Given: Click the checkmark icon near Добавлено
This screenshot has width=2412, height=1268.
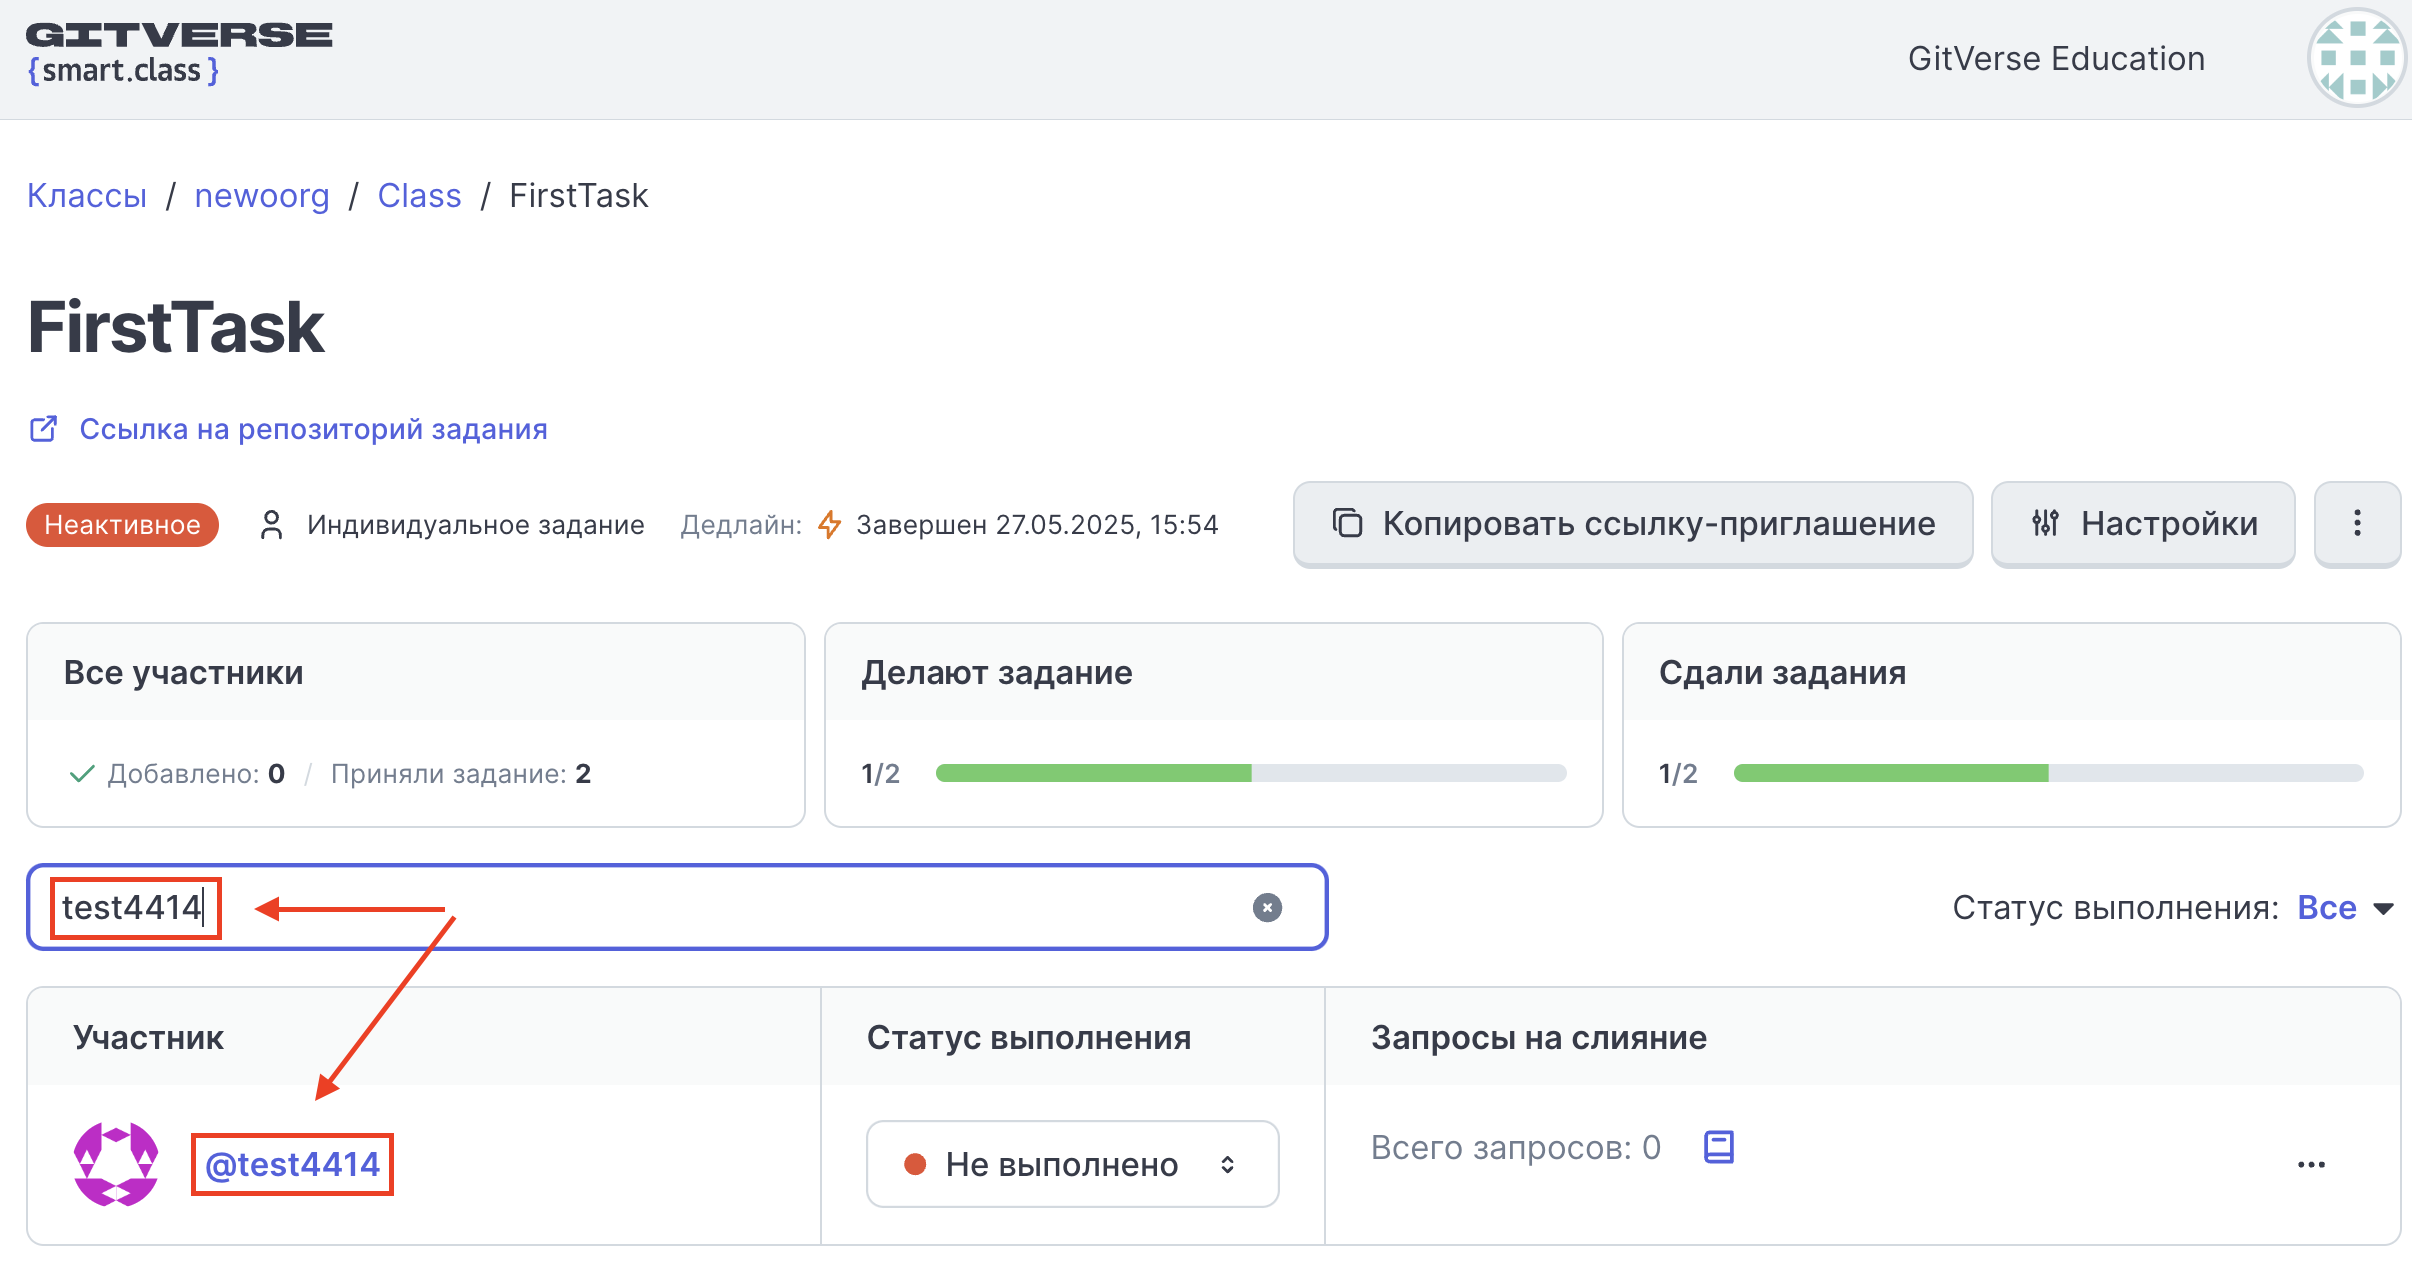Looking at the screenshot, I should [x=82, y=773].
